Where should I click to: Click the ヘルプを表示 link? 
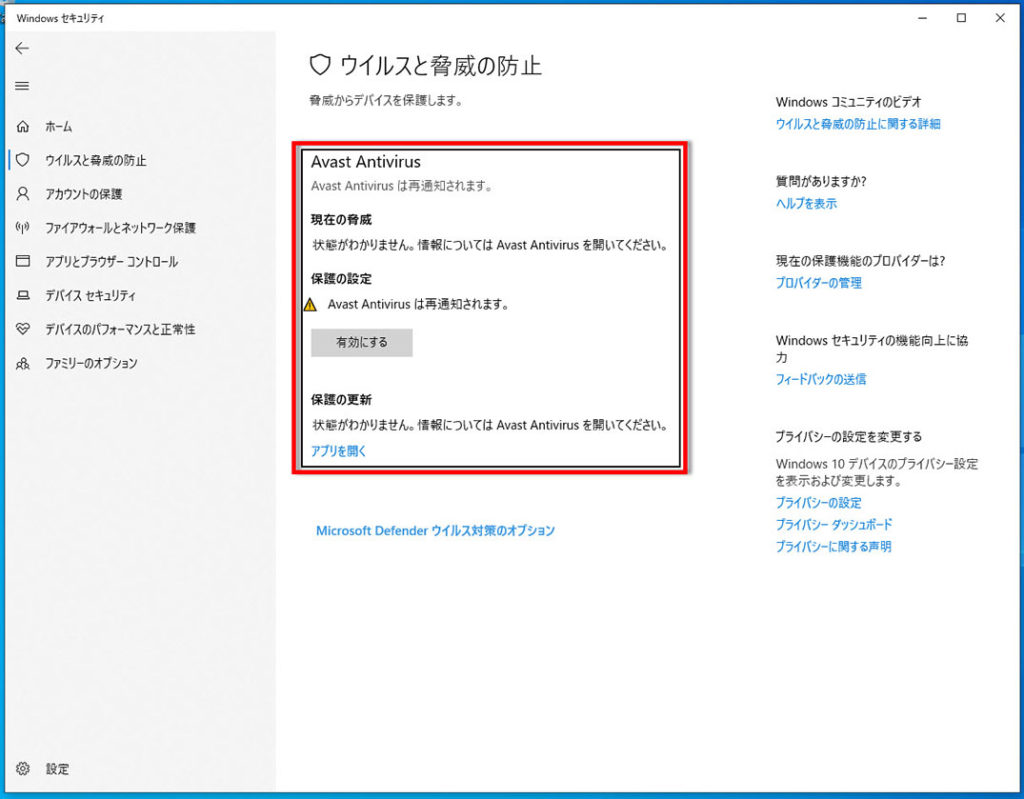pyautogui.click(x=806, y=203)
